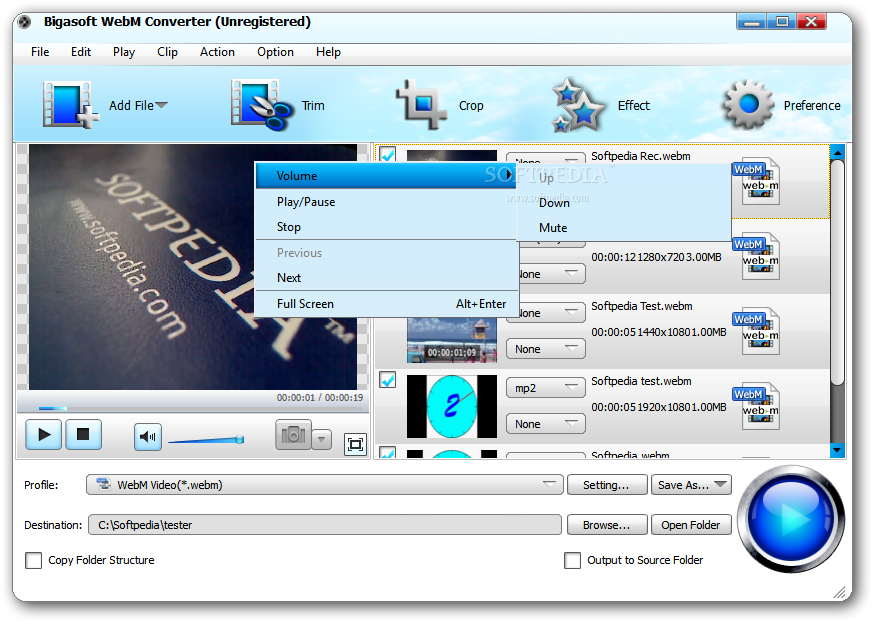Start conversion with big blue round button
873x622 pixels.
click(791, 519)
